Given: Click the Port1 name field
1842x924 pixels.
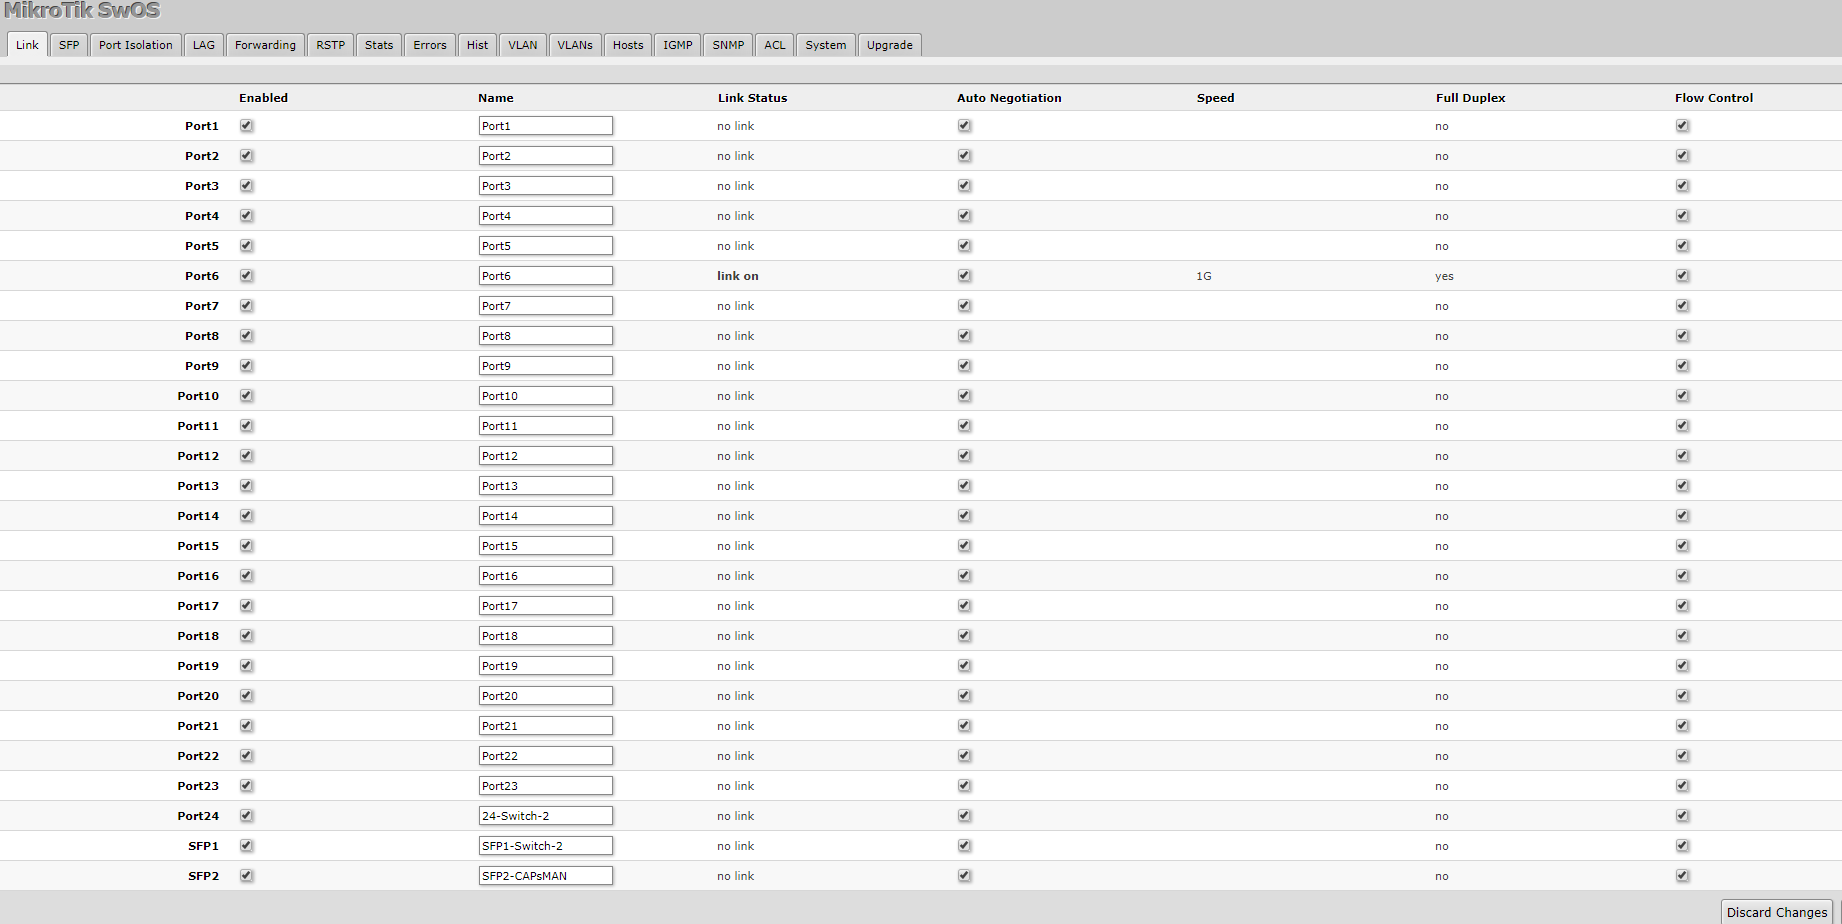Looking at the screenshot, I should pos(546,126).
